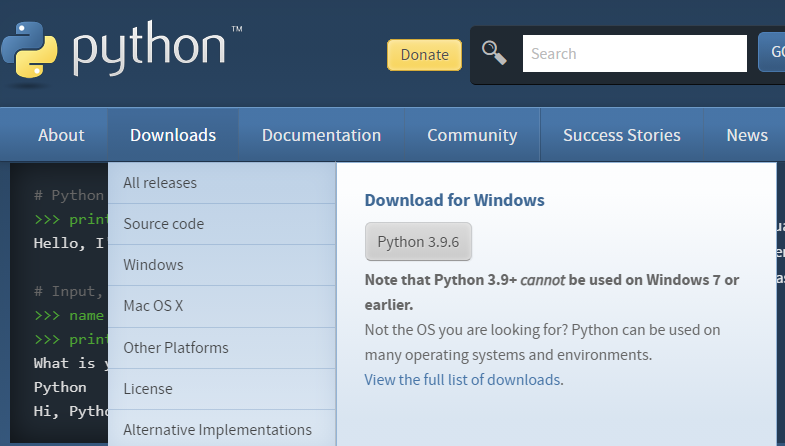Open the Community menu
785x446 pixels.
[472, 135]
